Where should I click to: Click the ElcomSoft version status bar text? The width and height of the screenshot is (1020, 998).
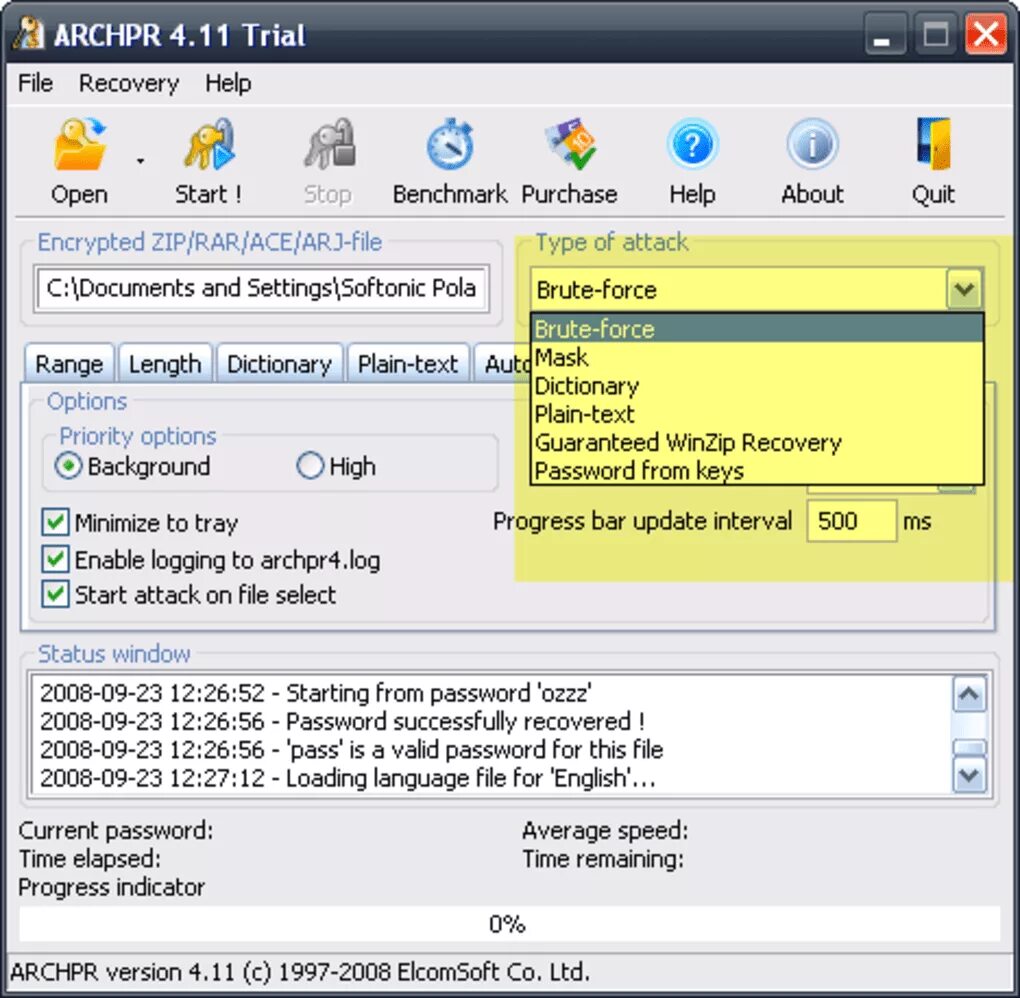point(300,972)
